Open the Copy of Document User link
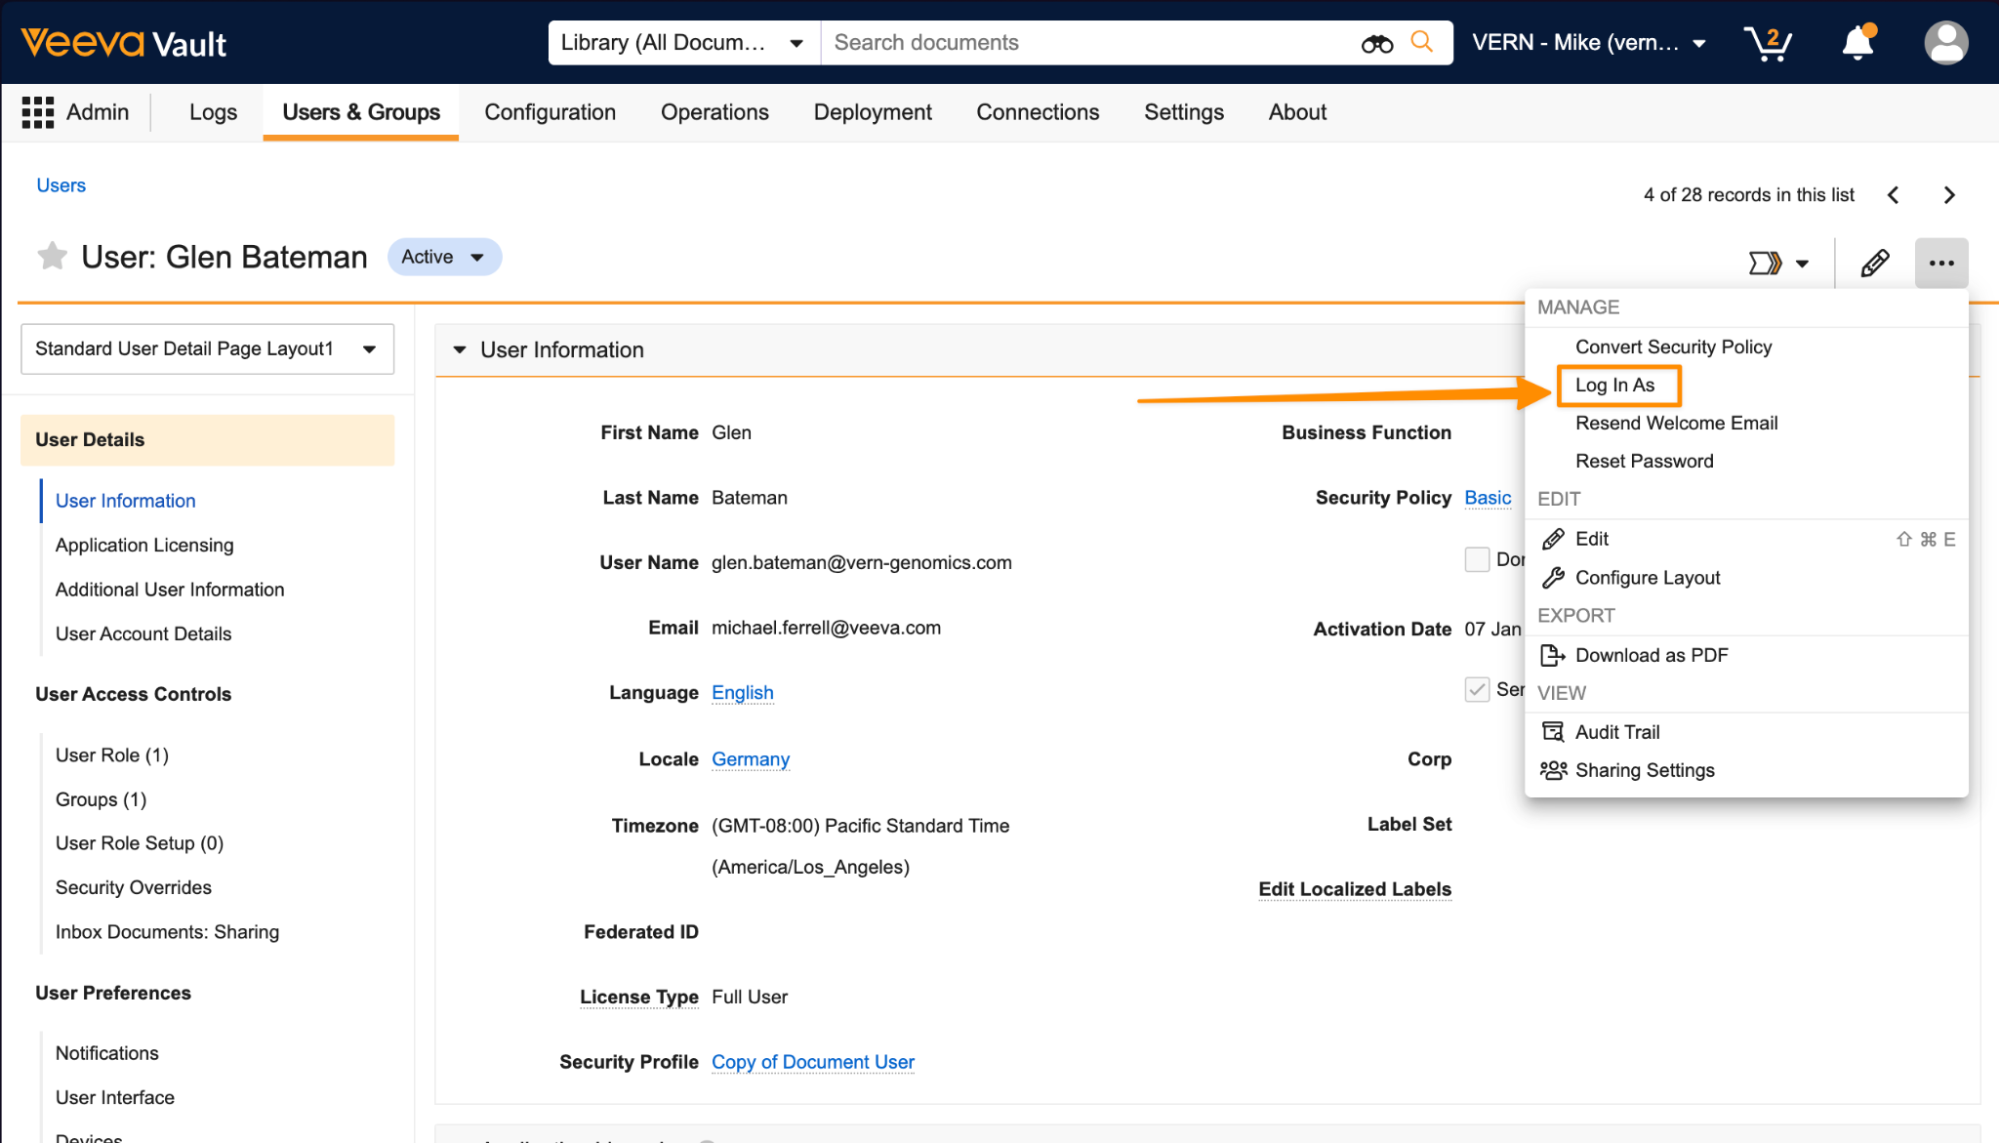The image size is (1999, 1143). pyautogui.click(x=812, y=1062)
